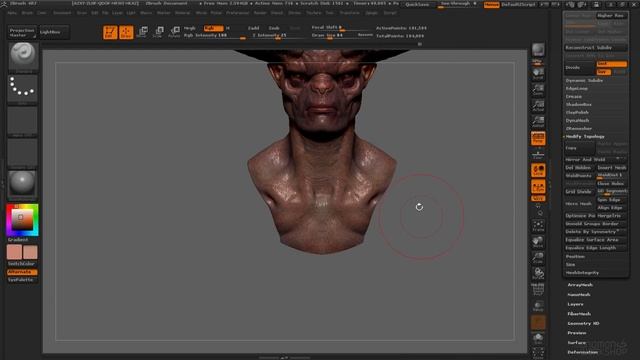Click the Actual size icon on right shelf
The width and height of the screenshot is (640, 360).
[x=538, y=107]
